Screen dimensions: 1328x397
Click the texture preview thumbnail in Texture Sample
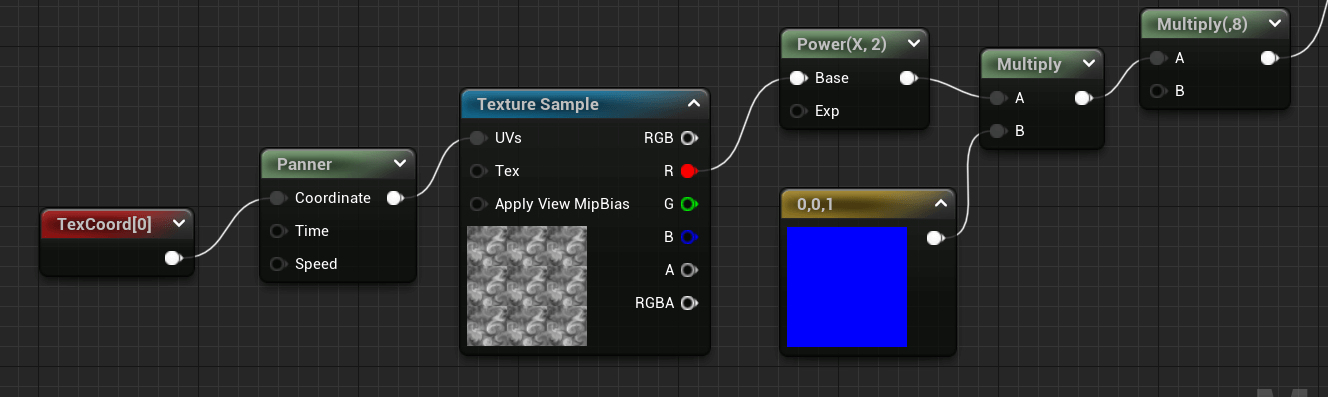click(527, 286)
